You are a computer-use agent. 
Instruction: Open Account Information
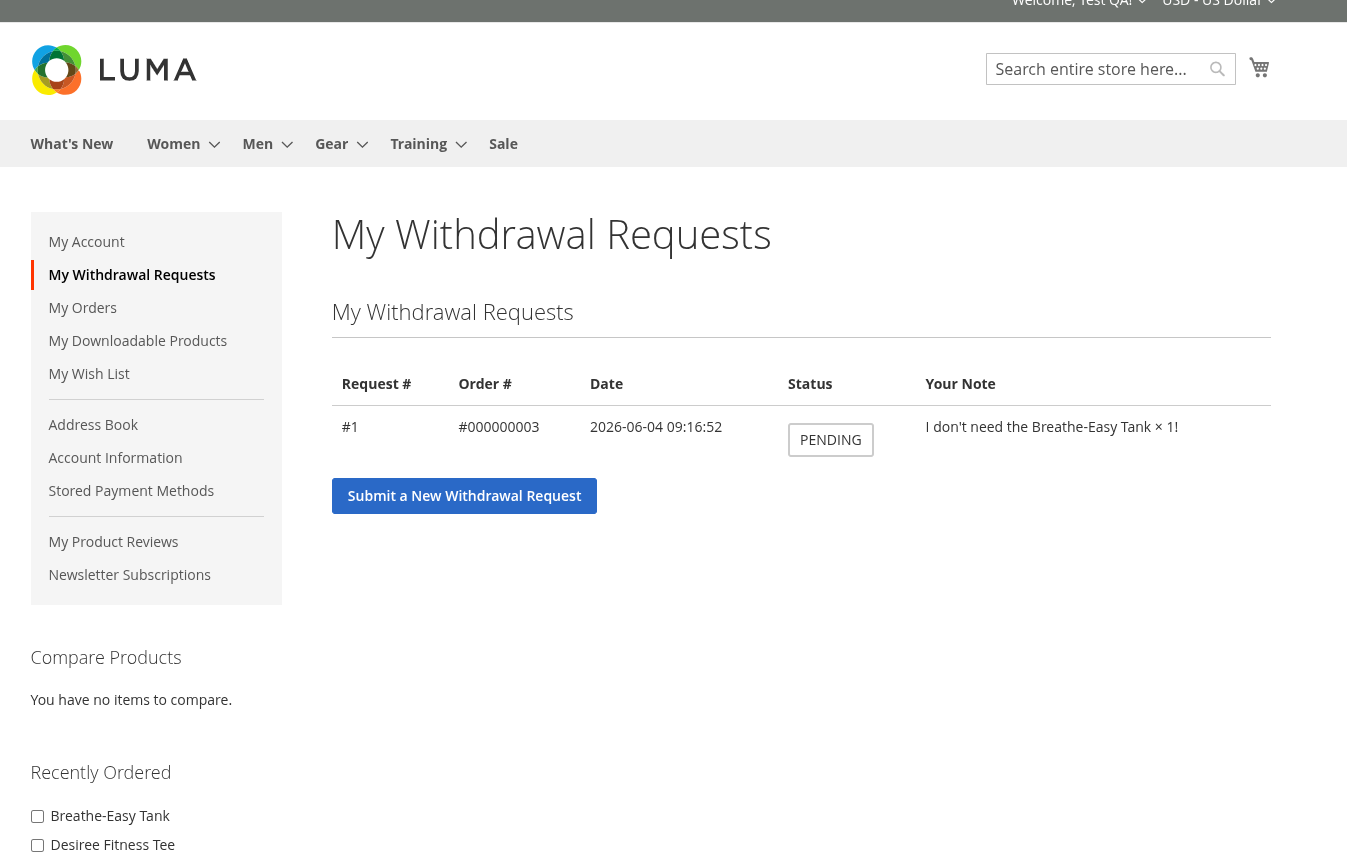pos(115,458)
